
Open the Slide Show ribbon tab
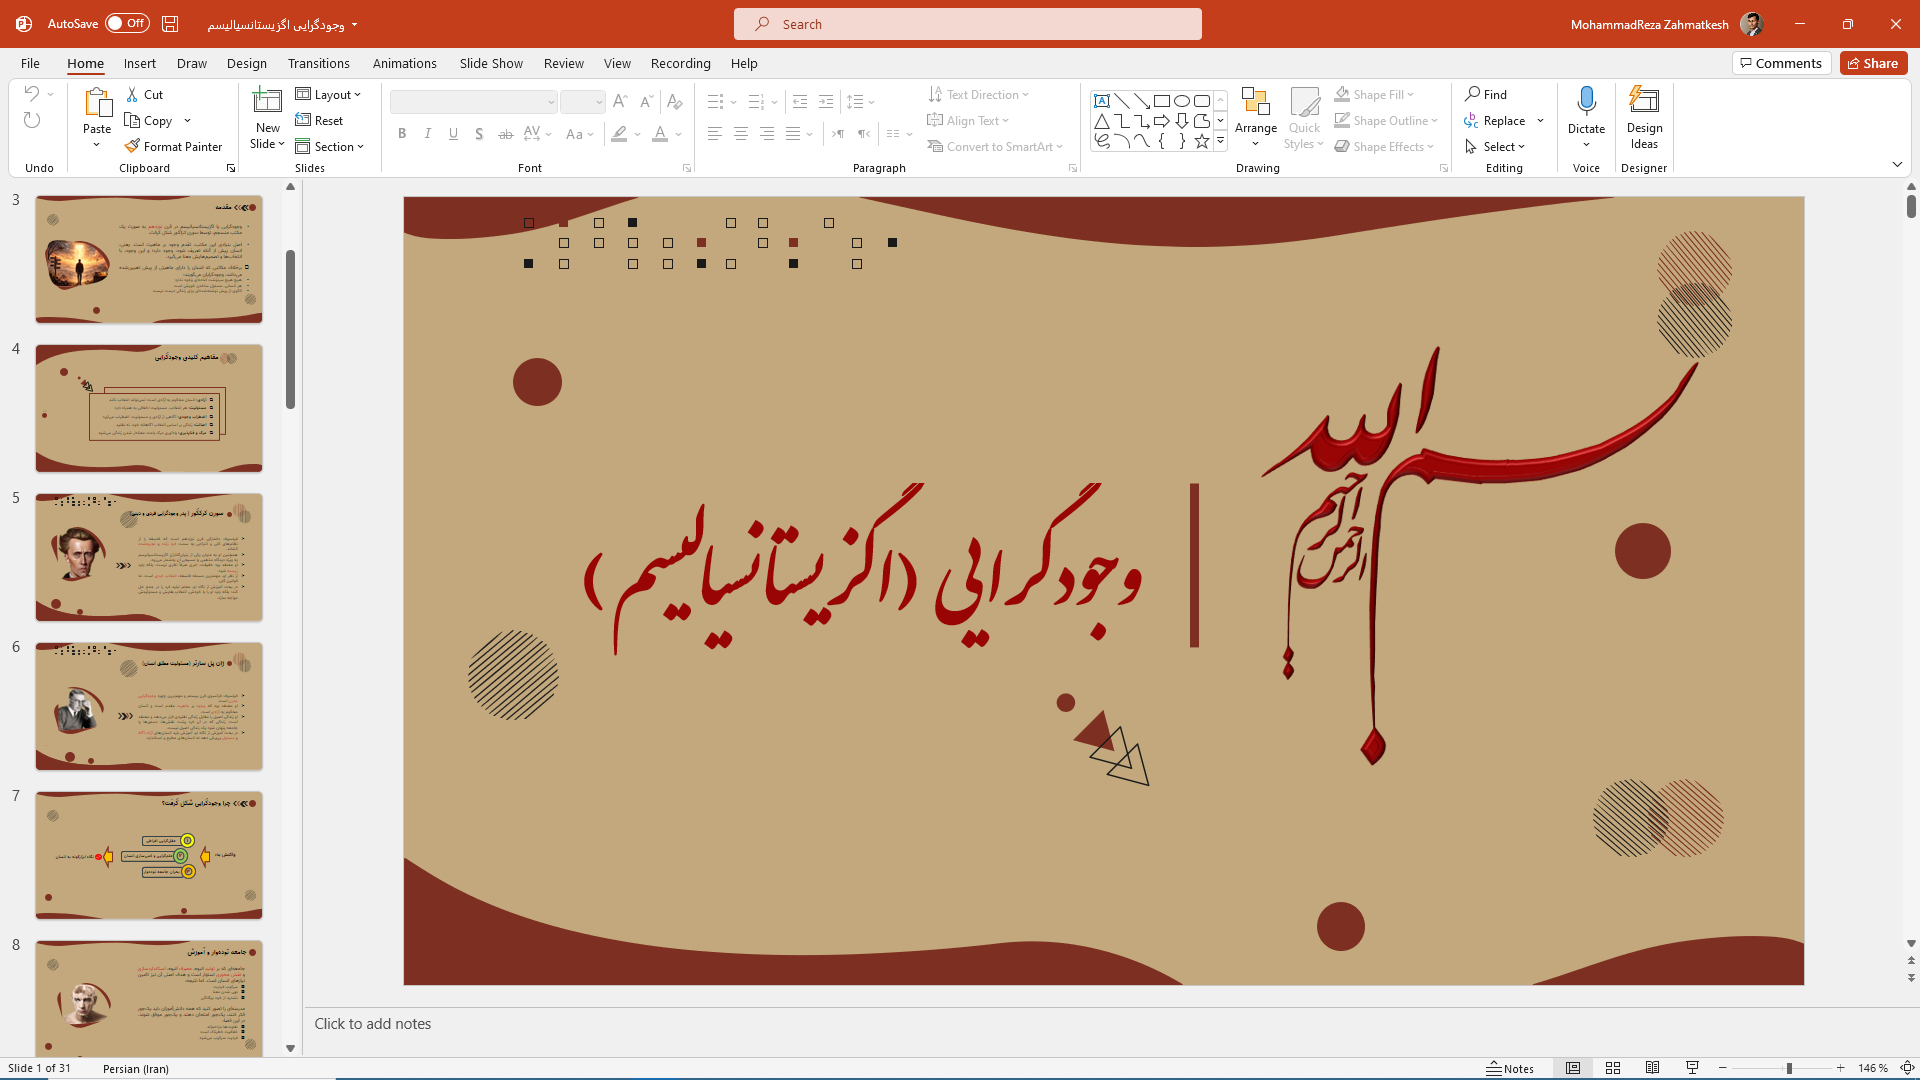coord(491,63)
